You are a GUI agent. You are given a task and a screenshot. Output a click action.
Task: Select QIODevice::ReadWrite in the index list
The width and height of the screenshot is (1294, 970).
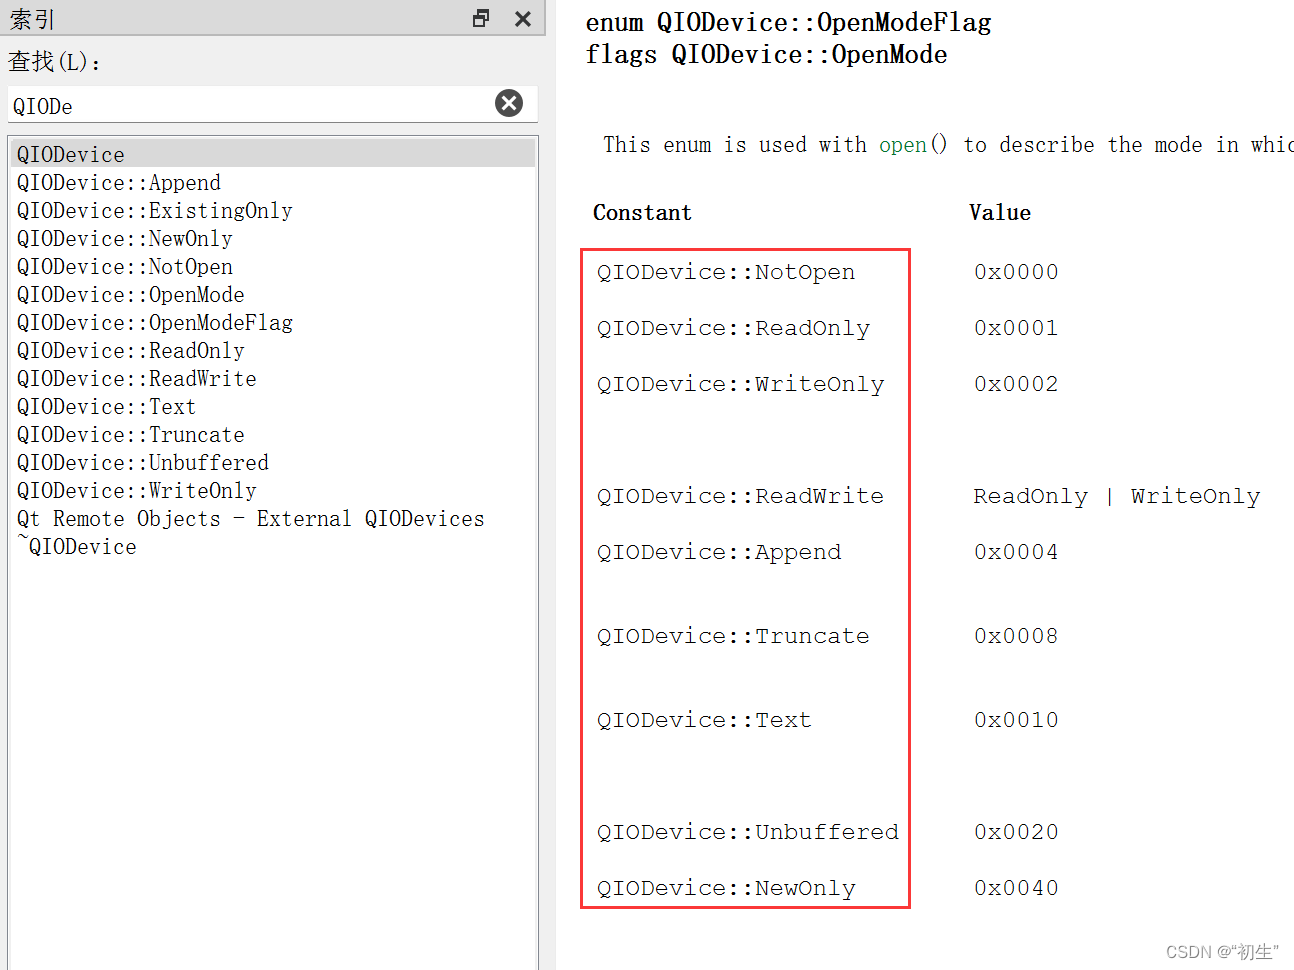(273, 378)
